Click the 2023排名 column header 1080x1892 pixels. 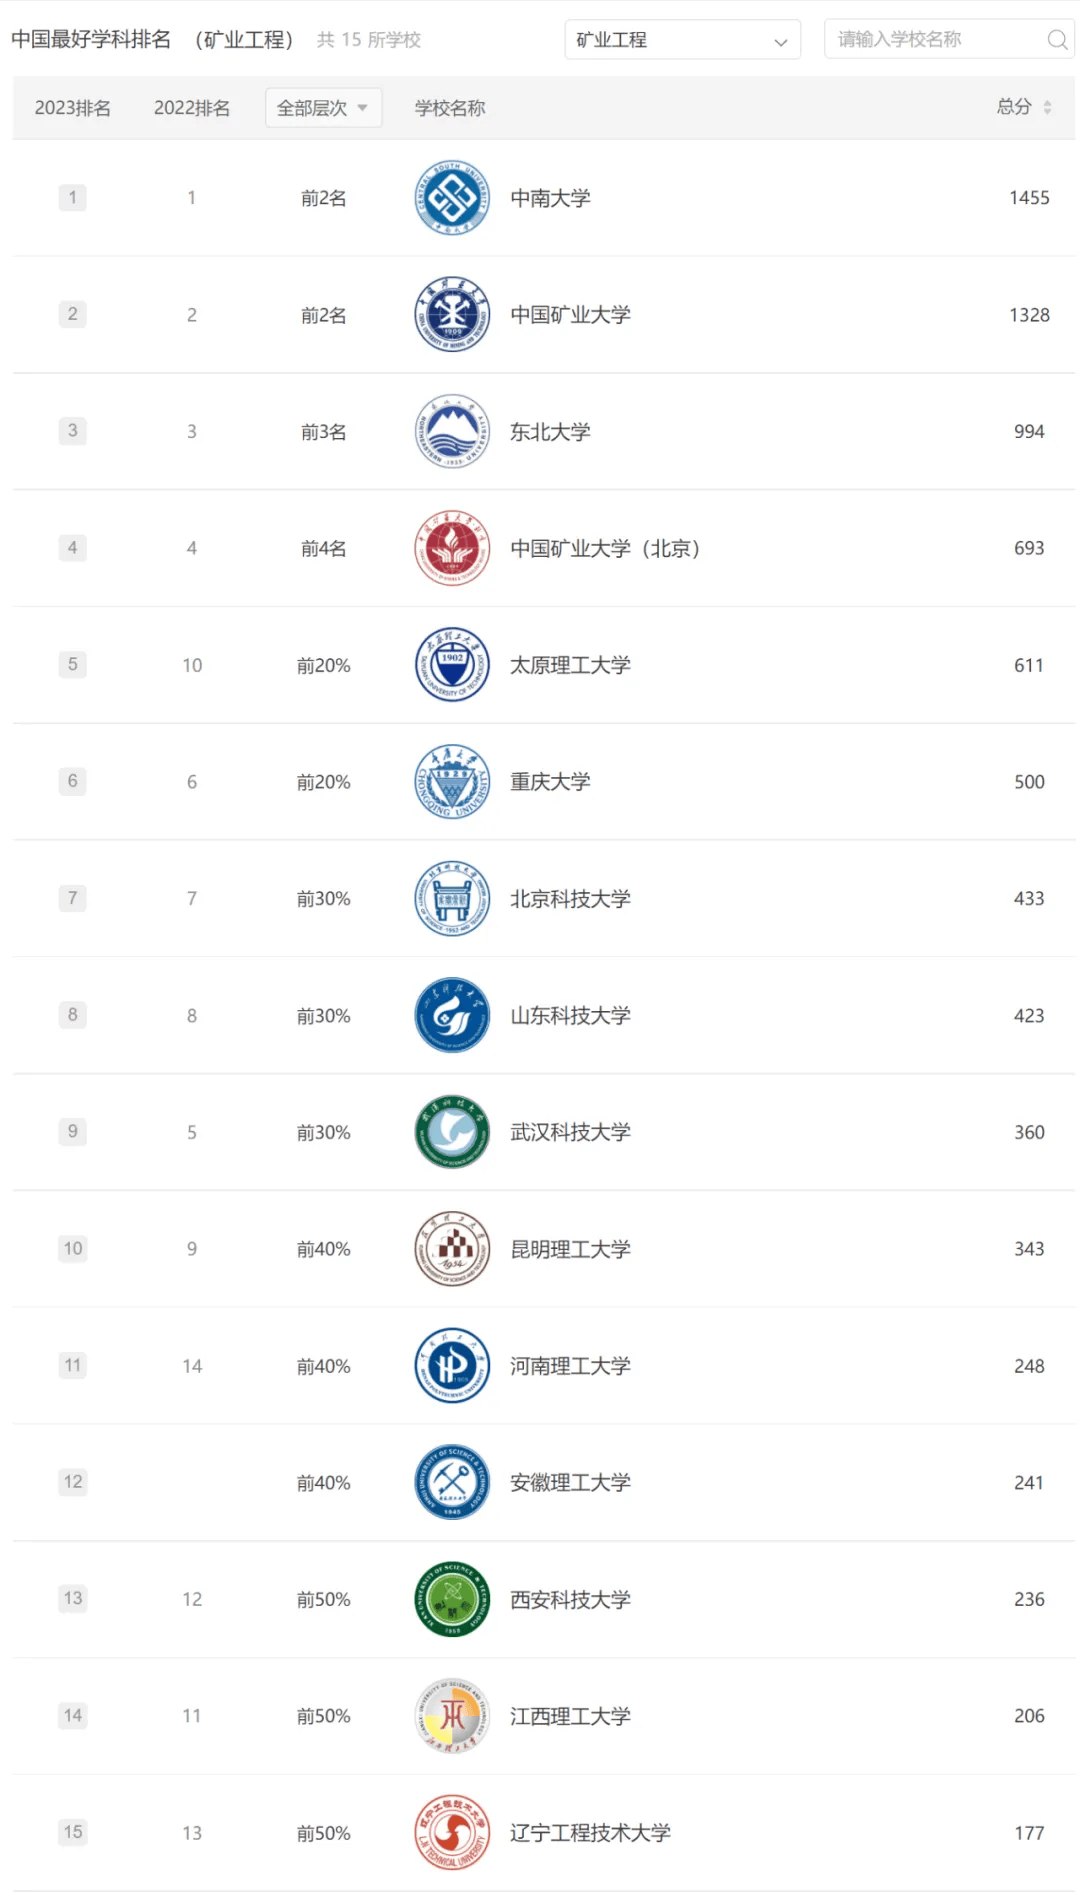tap(73, 108)
